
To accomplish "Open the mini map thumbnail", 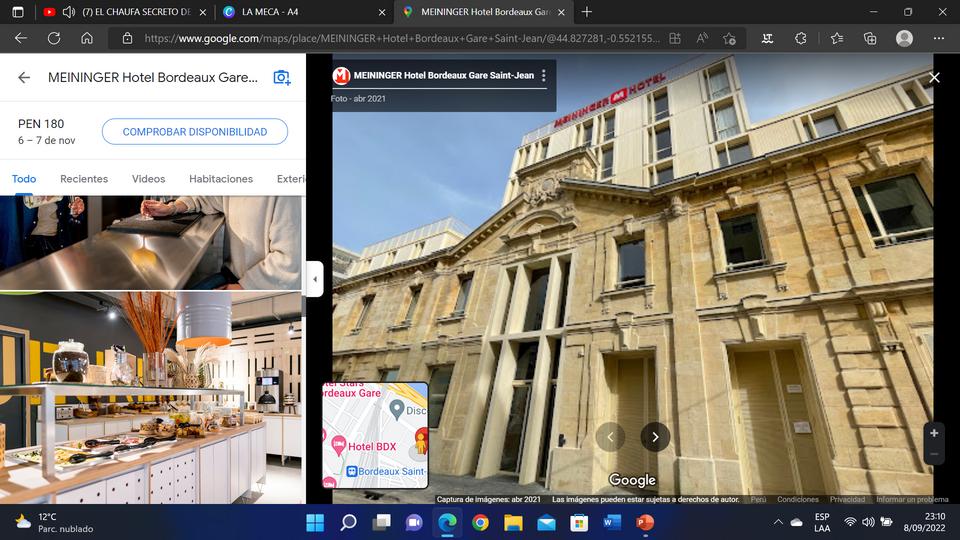I will click(375, 435).
